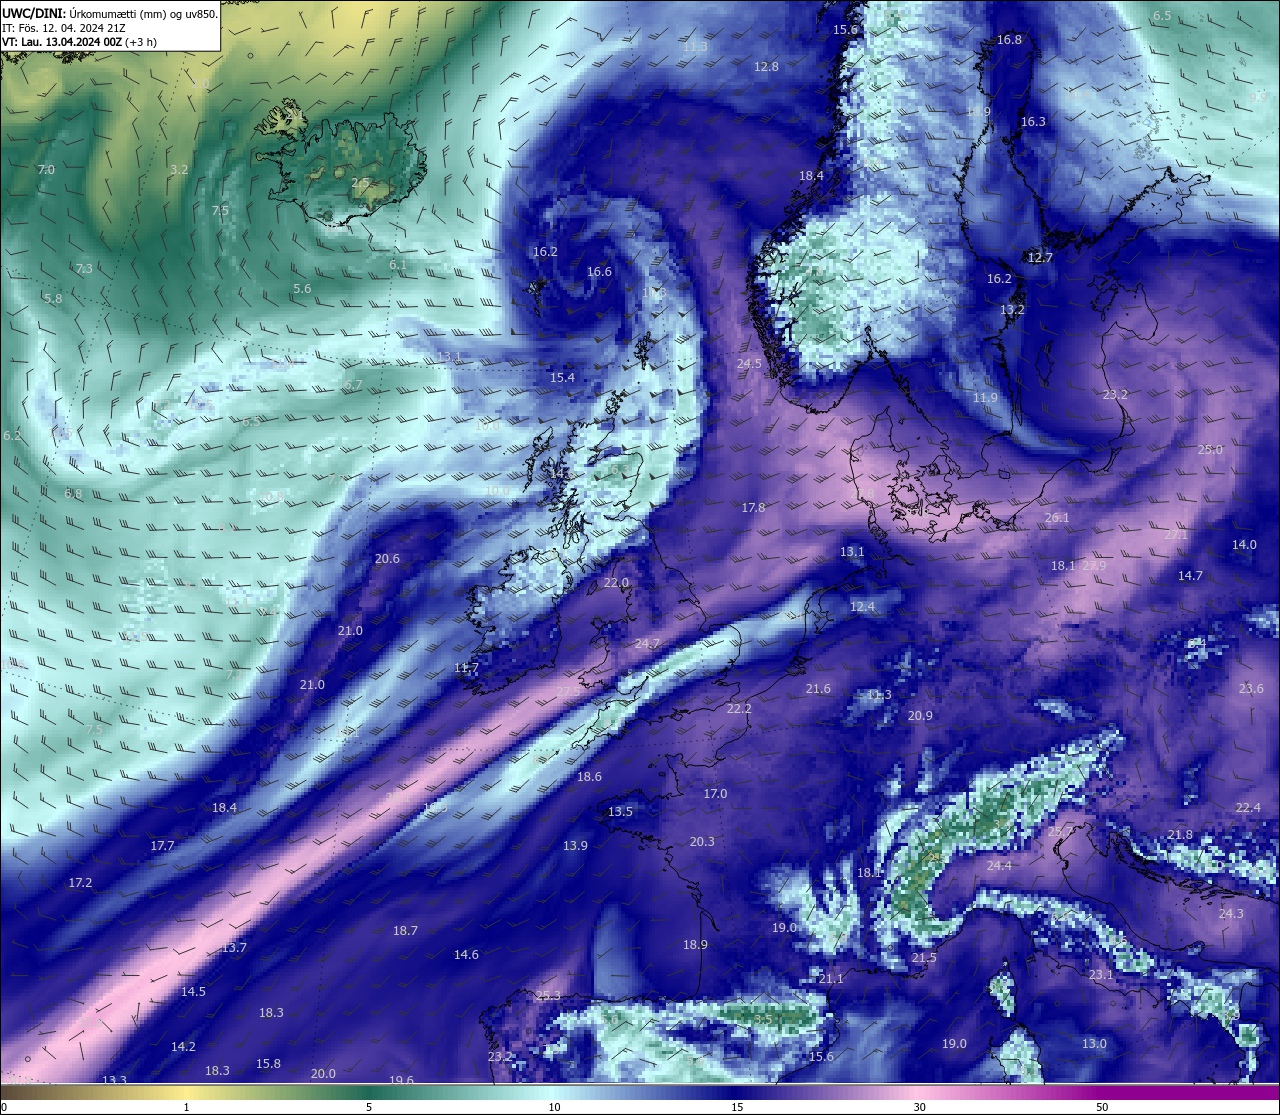Click the map value '16.8'
The height and width of the screenshot is (1115, 1280).
tap(1009, 40)
